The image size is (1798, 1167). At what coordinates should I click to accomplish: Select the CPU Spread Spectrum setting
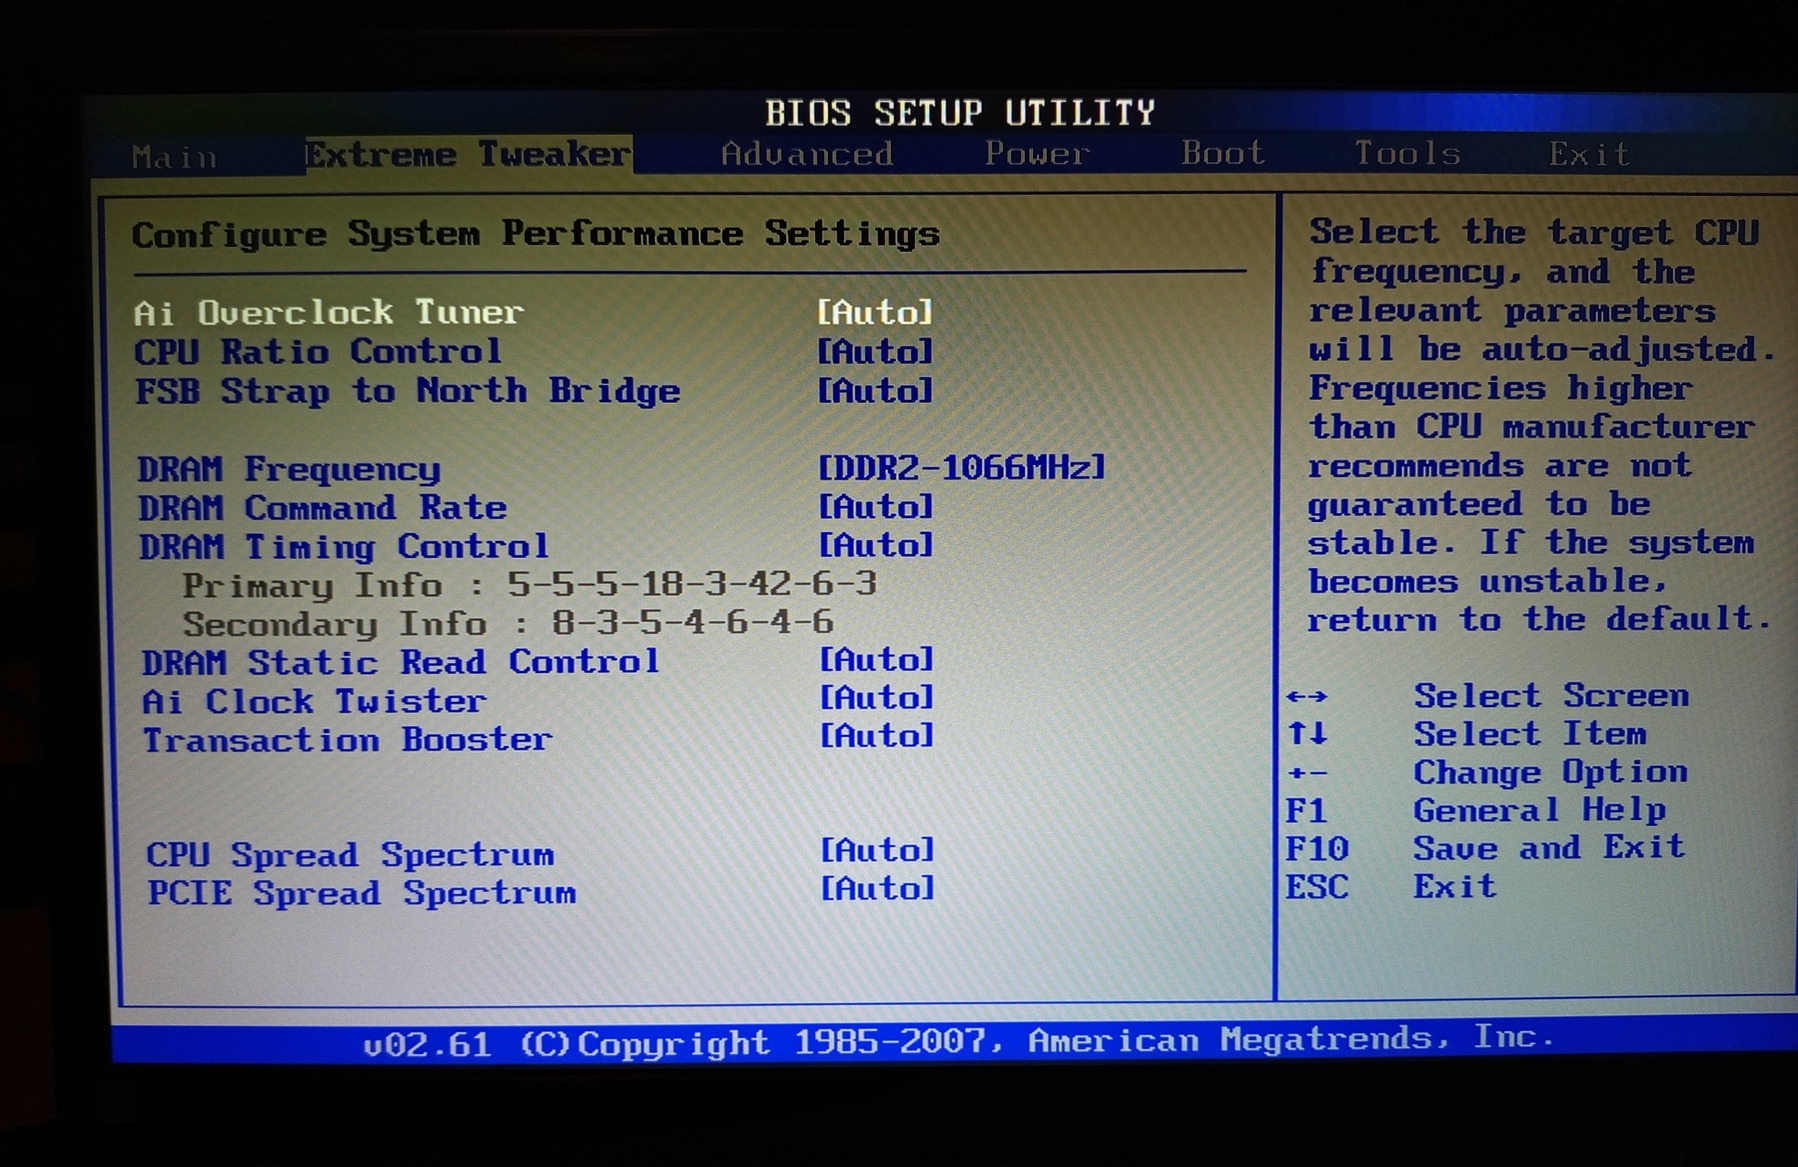(350, 855)
